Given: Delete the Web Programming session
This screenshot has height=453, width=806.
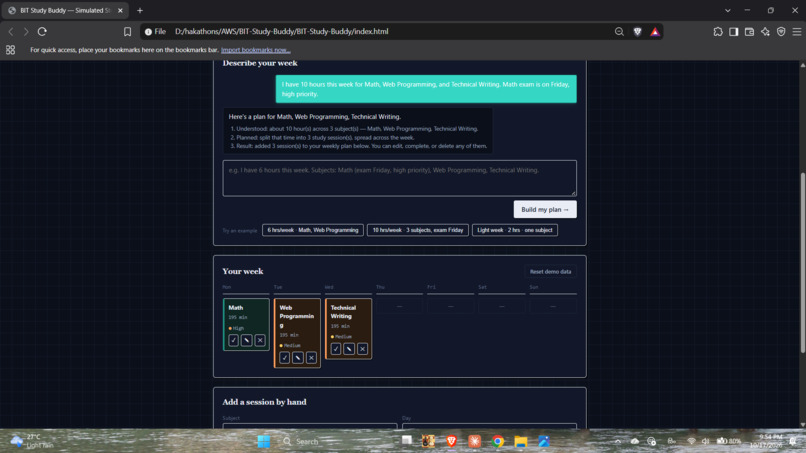Looking at the screenshot, I should tap(312, 358).
